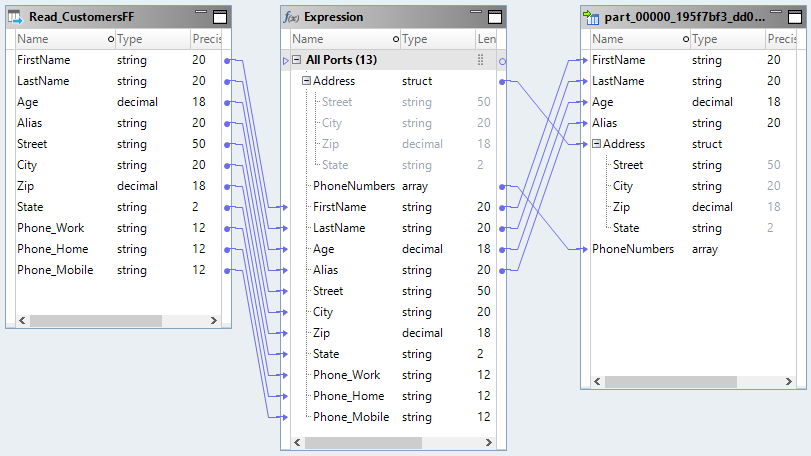This screenshot has width=811, height=456.
Task: Click the input arrow of PhoneNumbers in target
Action: click(x=584, y=249)
